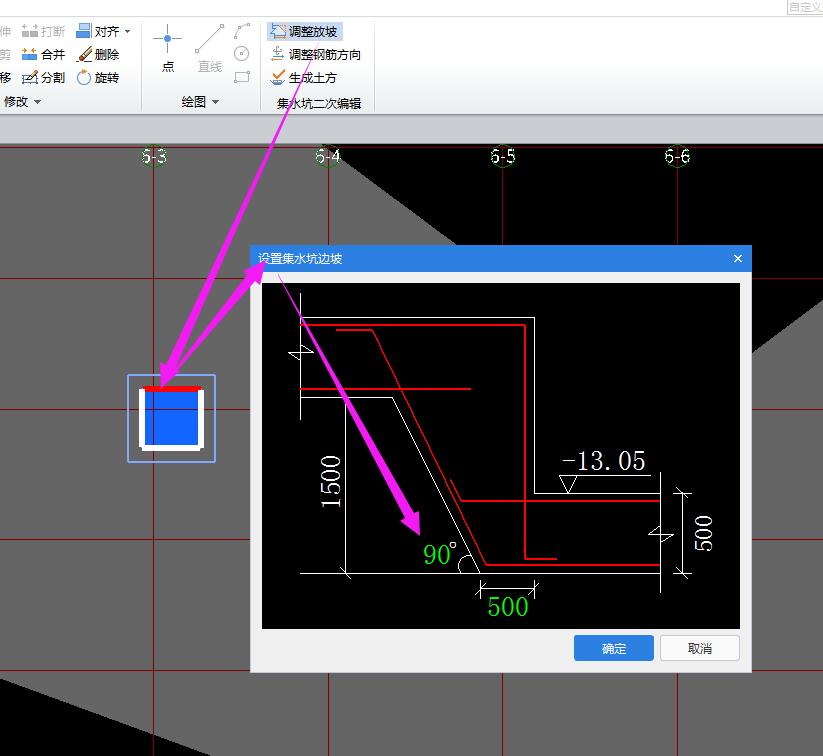Click the 对齐 align tool icon
The width and height of the screenshot is (823, 756).
tap(83, 31)
